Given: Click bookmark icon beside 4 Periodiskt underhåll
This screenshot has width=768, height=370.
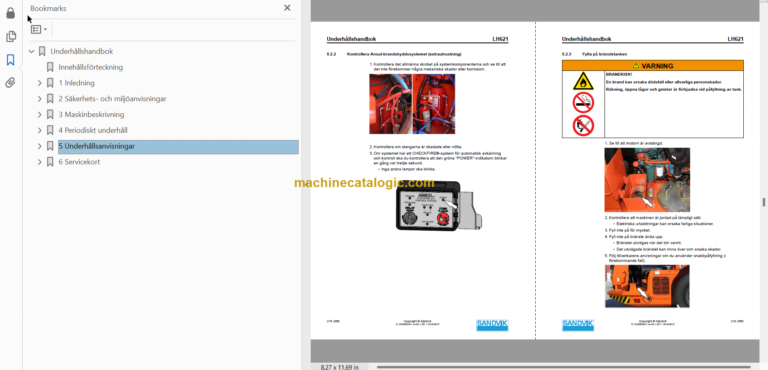Looking at the screenshot, I should click(50, 130).
